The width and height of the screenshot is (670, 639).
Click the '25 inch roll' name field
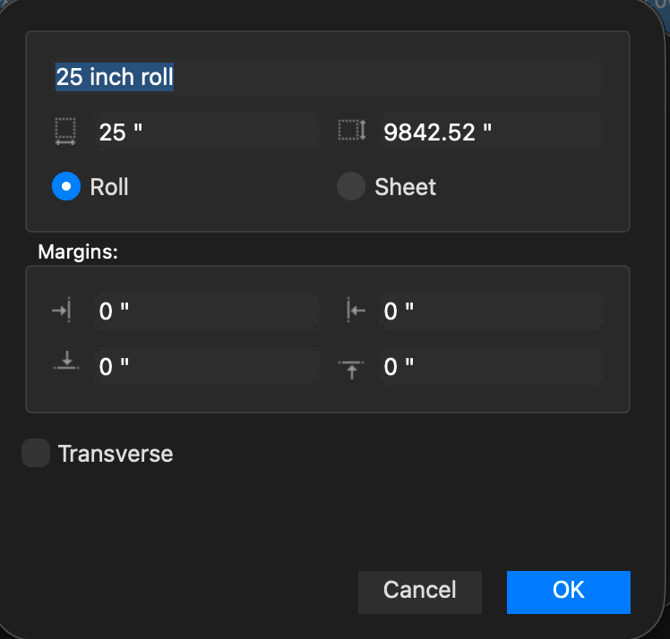coord(328,77)
